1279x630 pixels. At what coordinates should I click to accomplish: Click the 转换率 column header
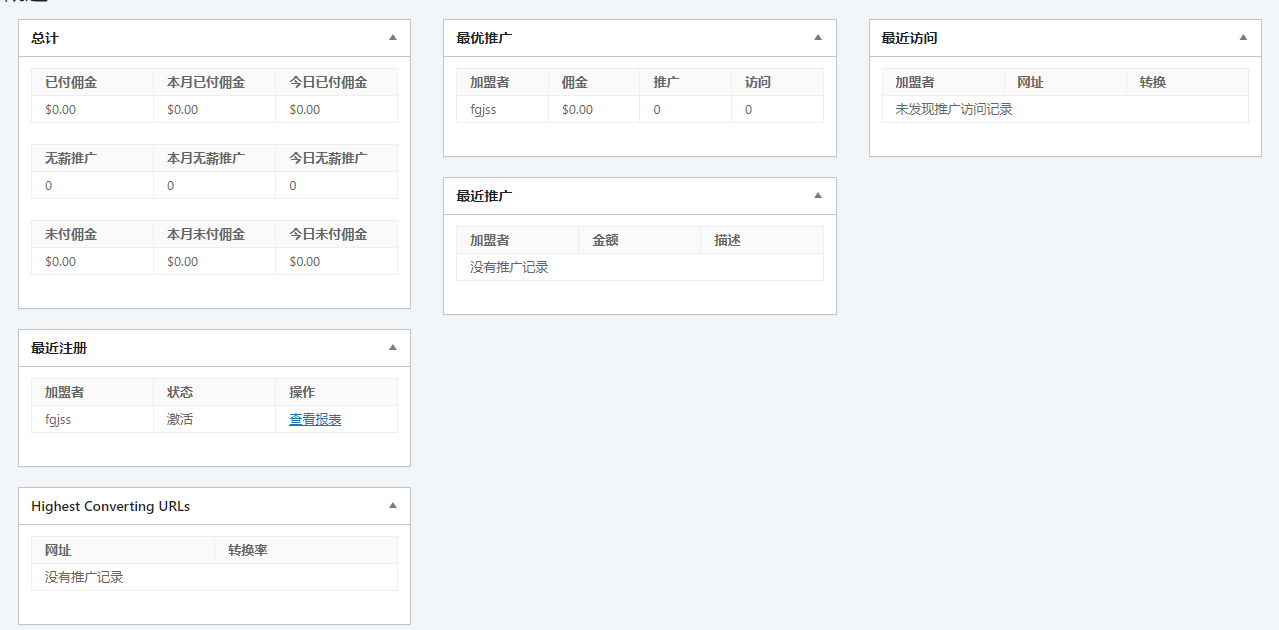(247, 550)
